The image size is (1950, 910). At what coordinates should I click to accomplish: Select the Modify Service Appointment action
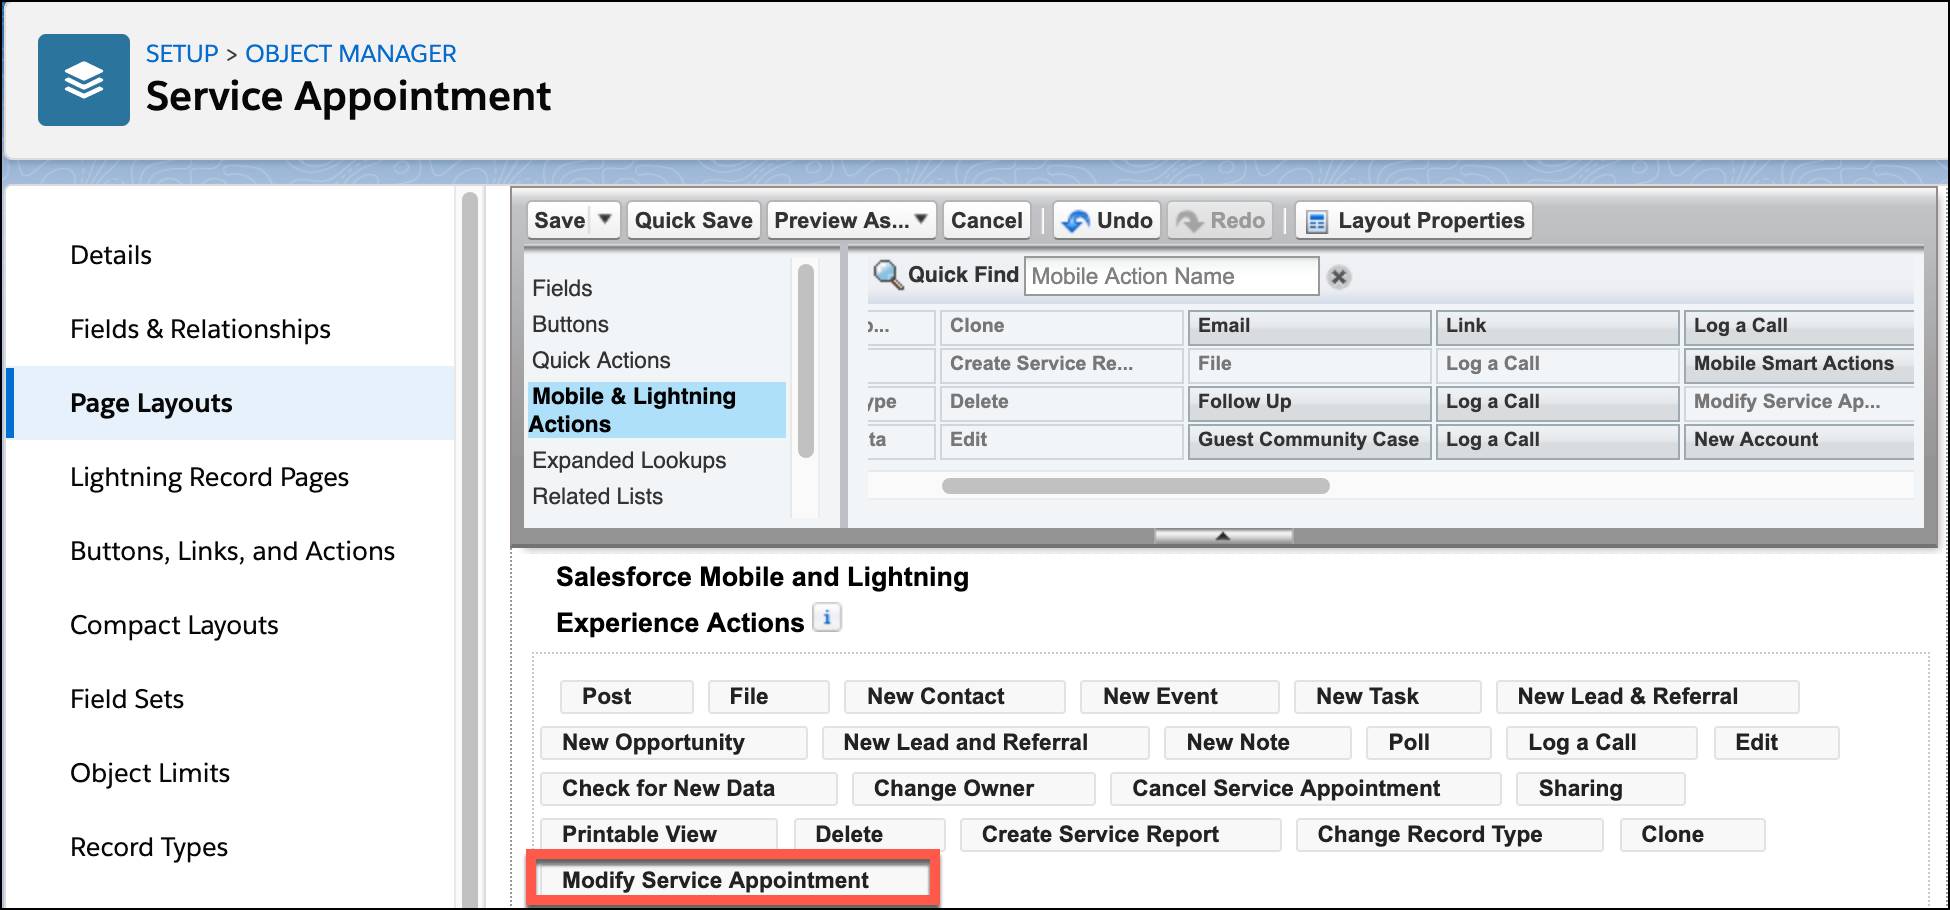coord(733,880)
